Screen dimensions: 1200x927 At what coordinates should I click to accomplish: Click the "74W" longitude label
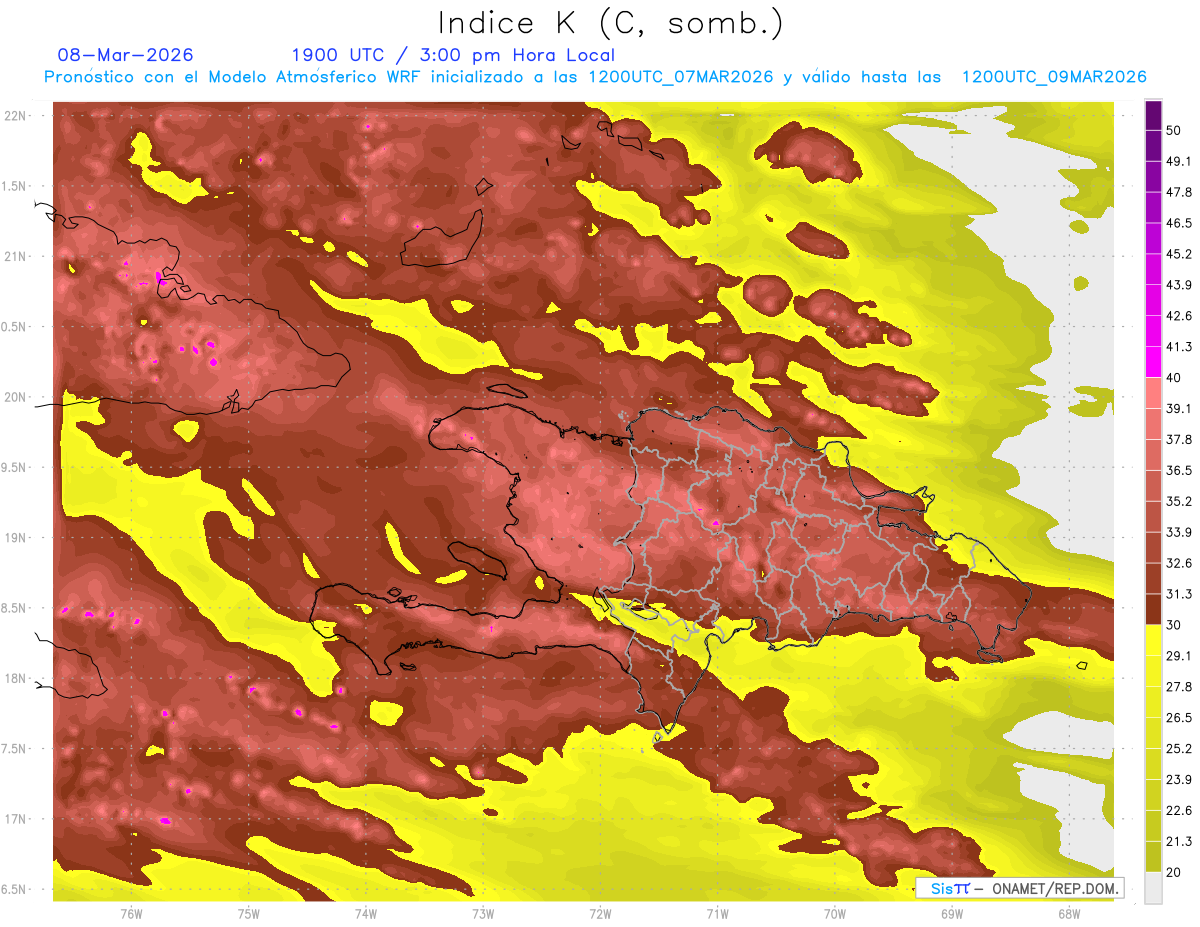(365, 913)
